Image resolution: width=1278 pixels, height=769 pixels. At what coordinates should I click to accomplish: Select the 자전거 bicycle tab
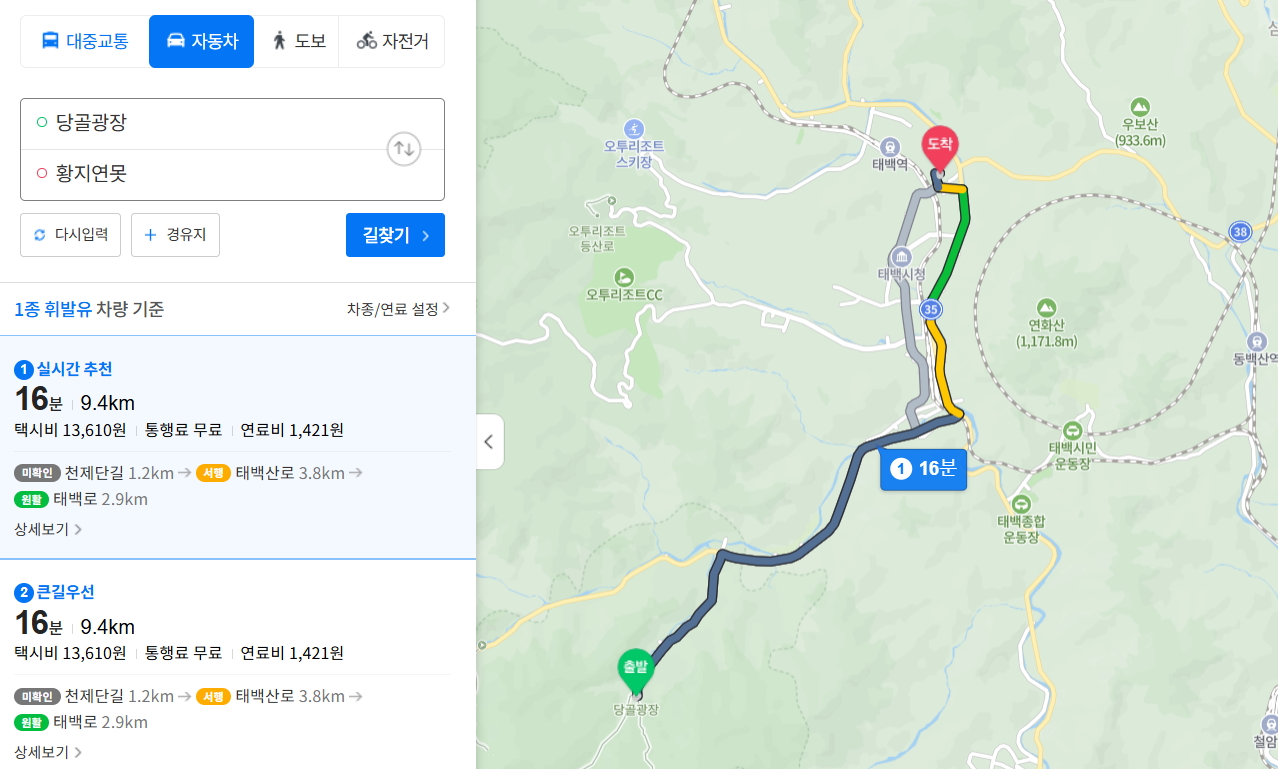click(392, 41)
